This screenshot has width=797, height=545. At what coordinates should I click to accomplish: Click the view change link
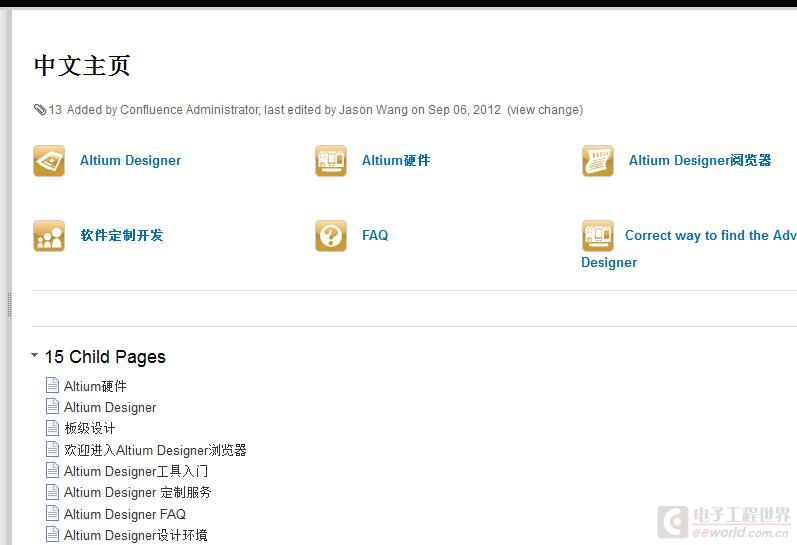coord(545,110)
